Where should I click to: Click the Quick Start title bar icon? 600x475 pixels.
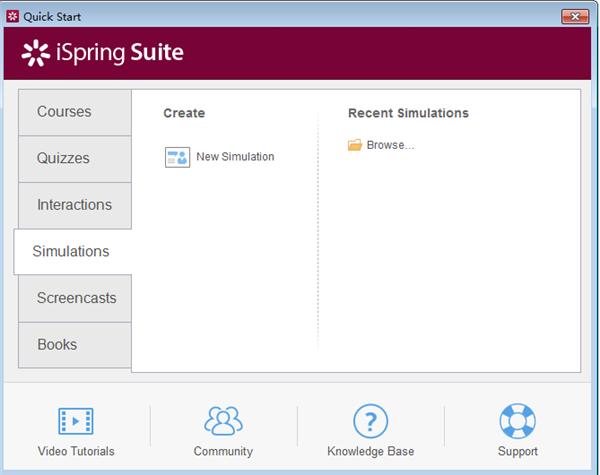[13, 16]
